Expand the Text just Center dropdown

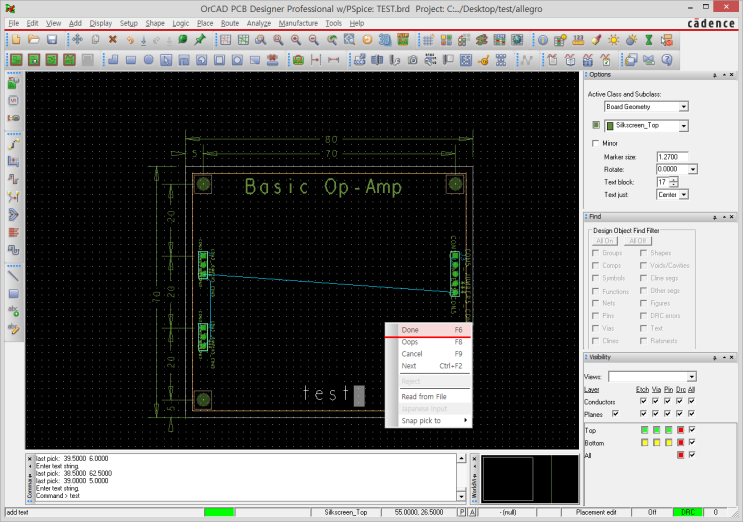point(684,194)
